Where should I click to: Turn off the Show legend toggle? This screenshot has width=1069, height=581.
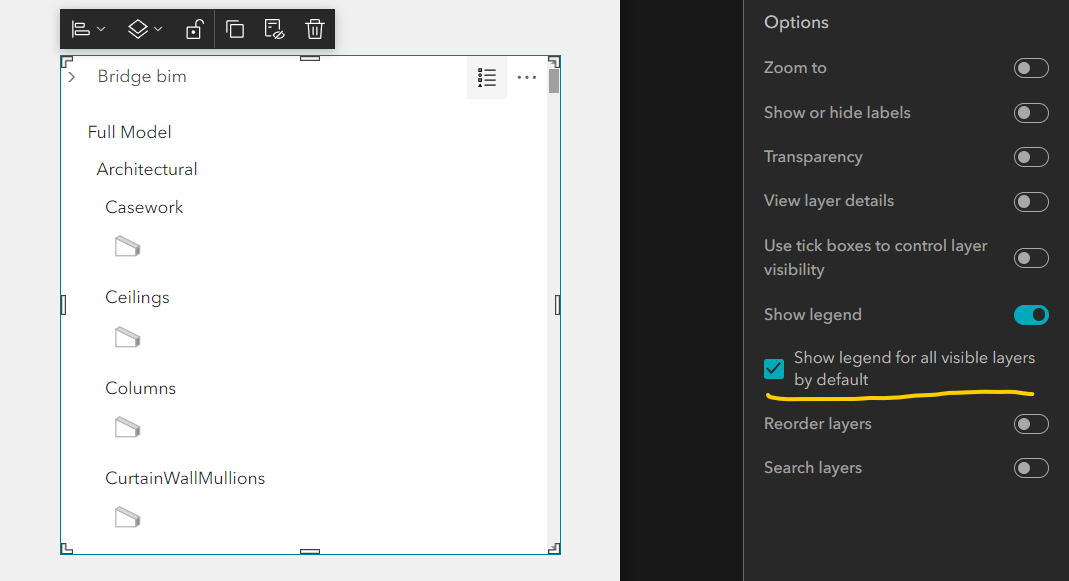coord(1031,314)
